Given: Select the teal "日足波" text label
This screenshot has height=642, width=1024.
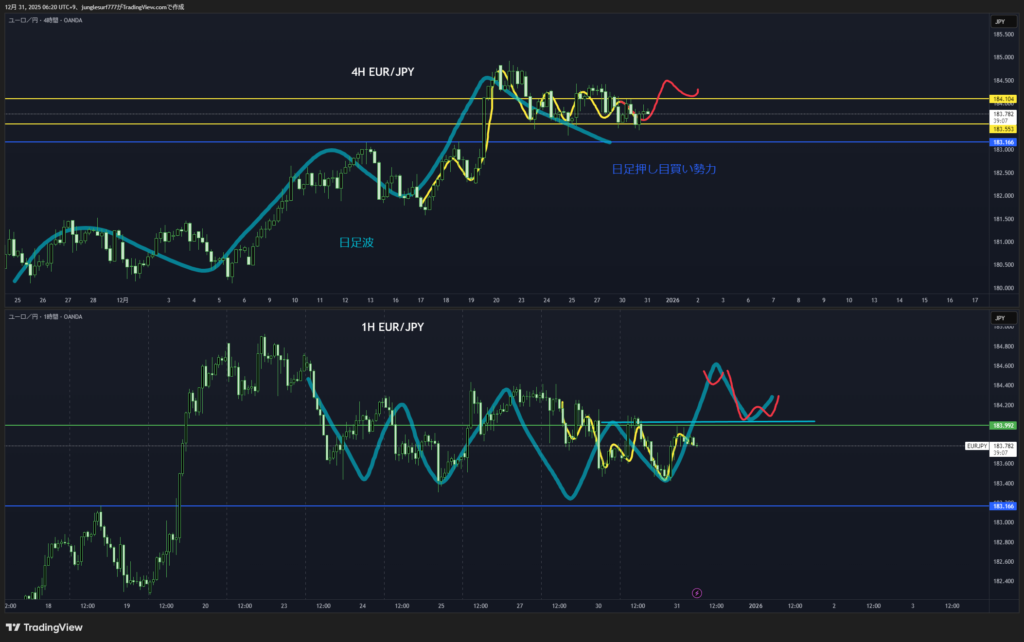Looking at the screenshot, I should 357,242.
